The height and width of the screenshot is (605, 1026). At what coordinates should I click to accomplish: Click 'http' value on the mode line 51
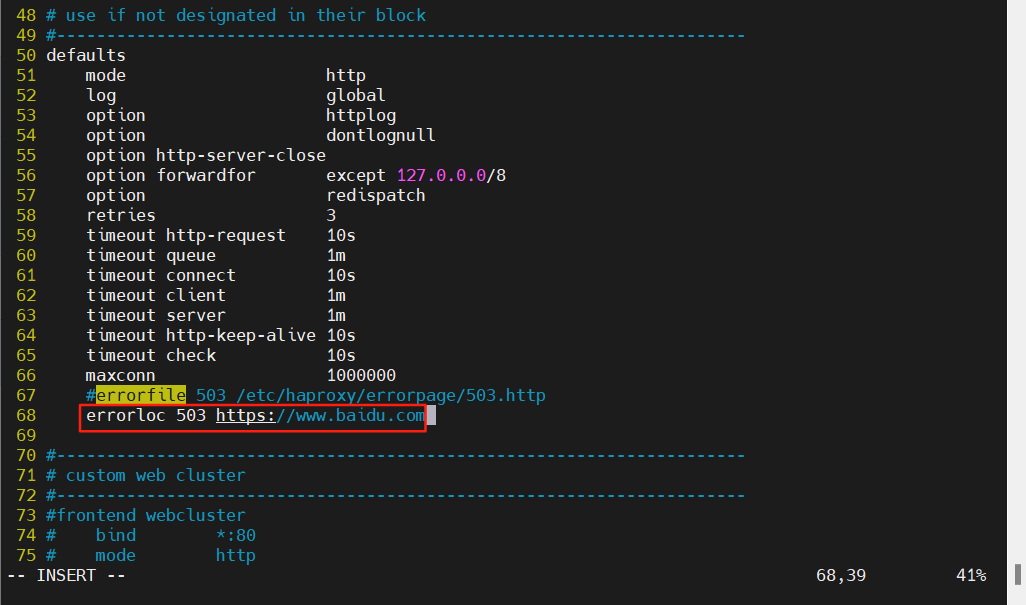[x=345, y=76]
